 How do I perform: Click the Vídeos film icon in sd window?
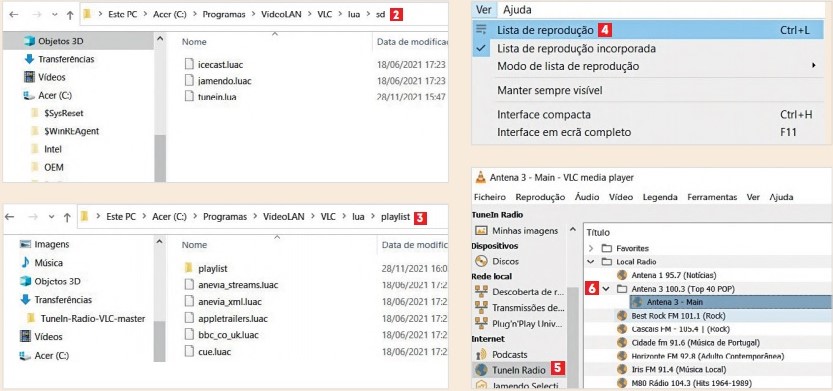coord(29,77)
